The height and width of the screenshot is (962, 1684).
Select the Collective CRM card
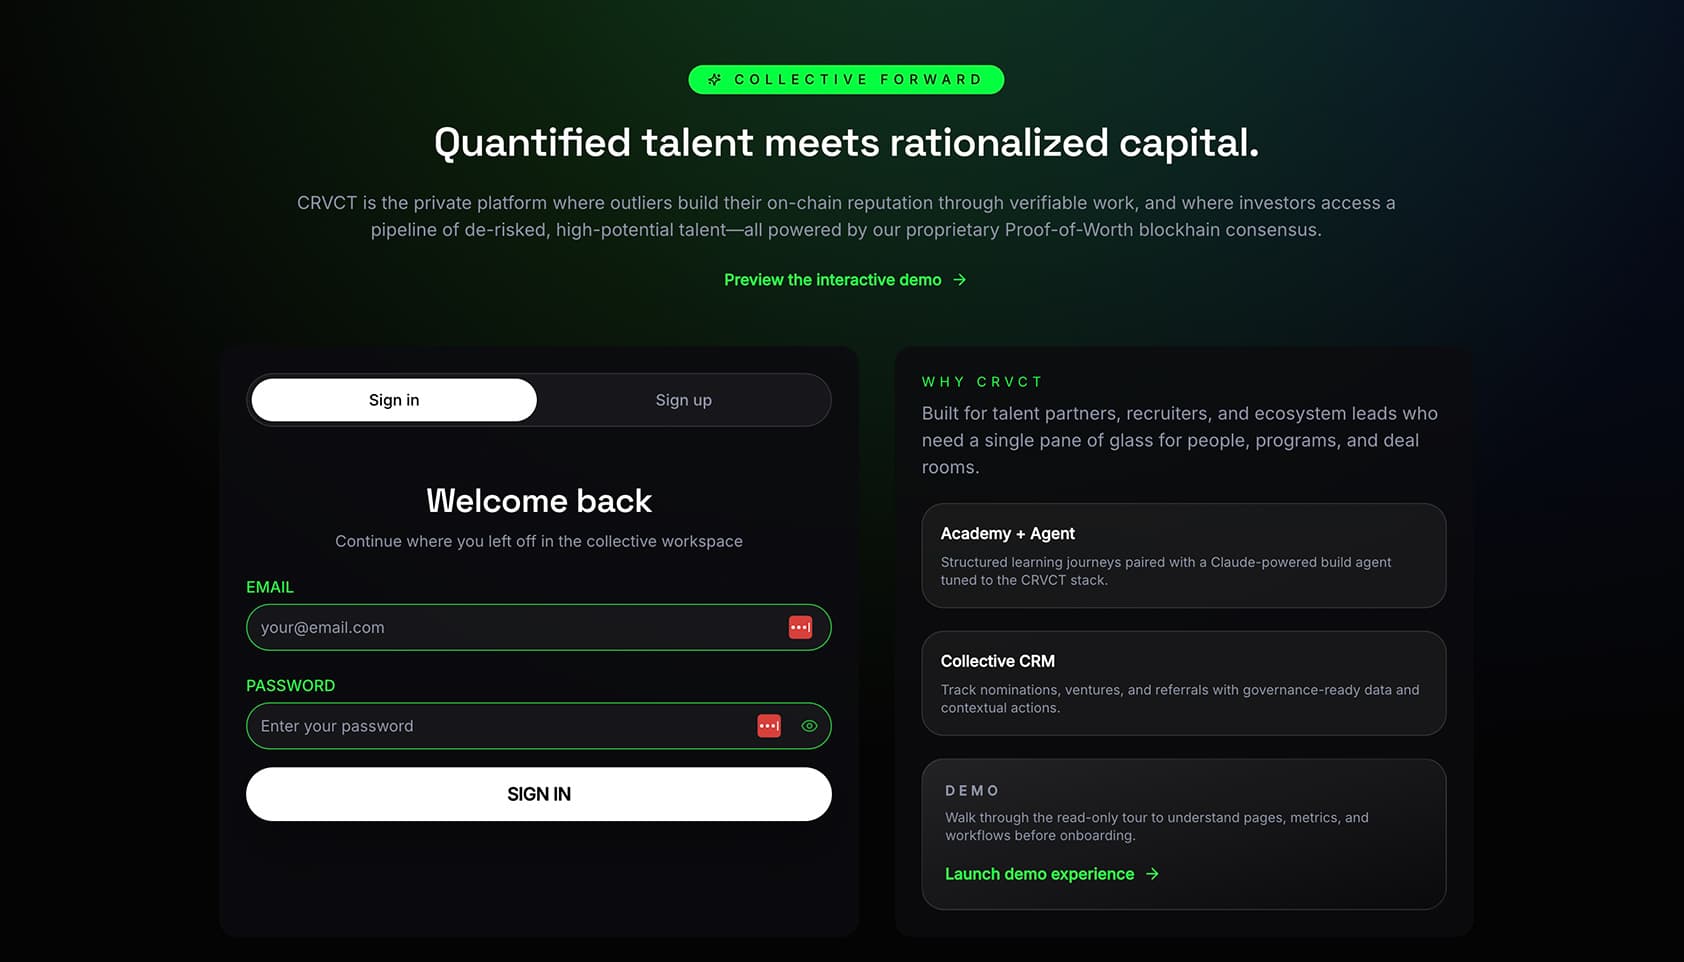click(x=1183, y=683)
